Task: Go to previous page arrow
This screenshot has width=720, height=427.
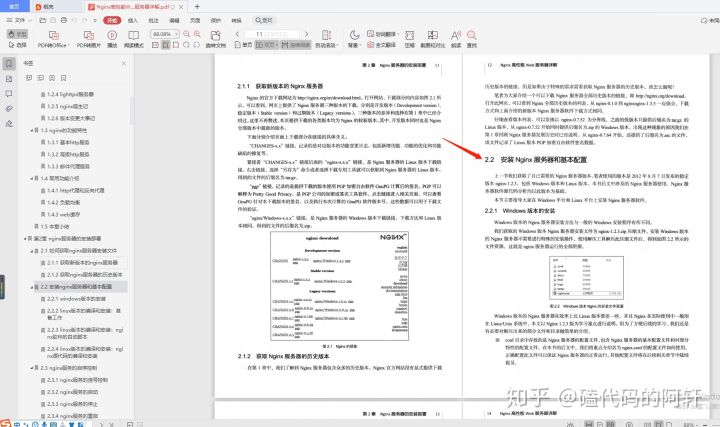Action: click(x=237, y=34)
